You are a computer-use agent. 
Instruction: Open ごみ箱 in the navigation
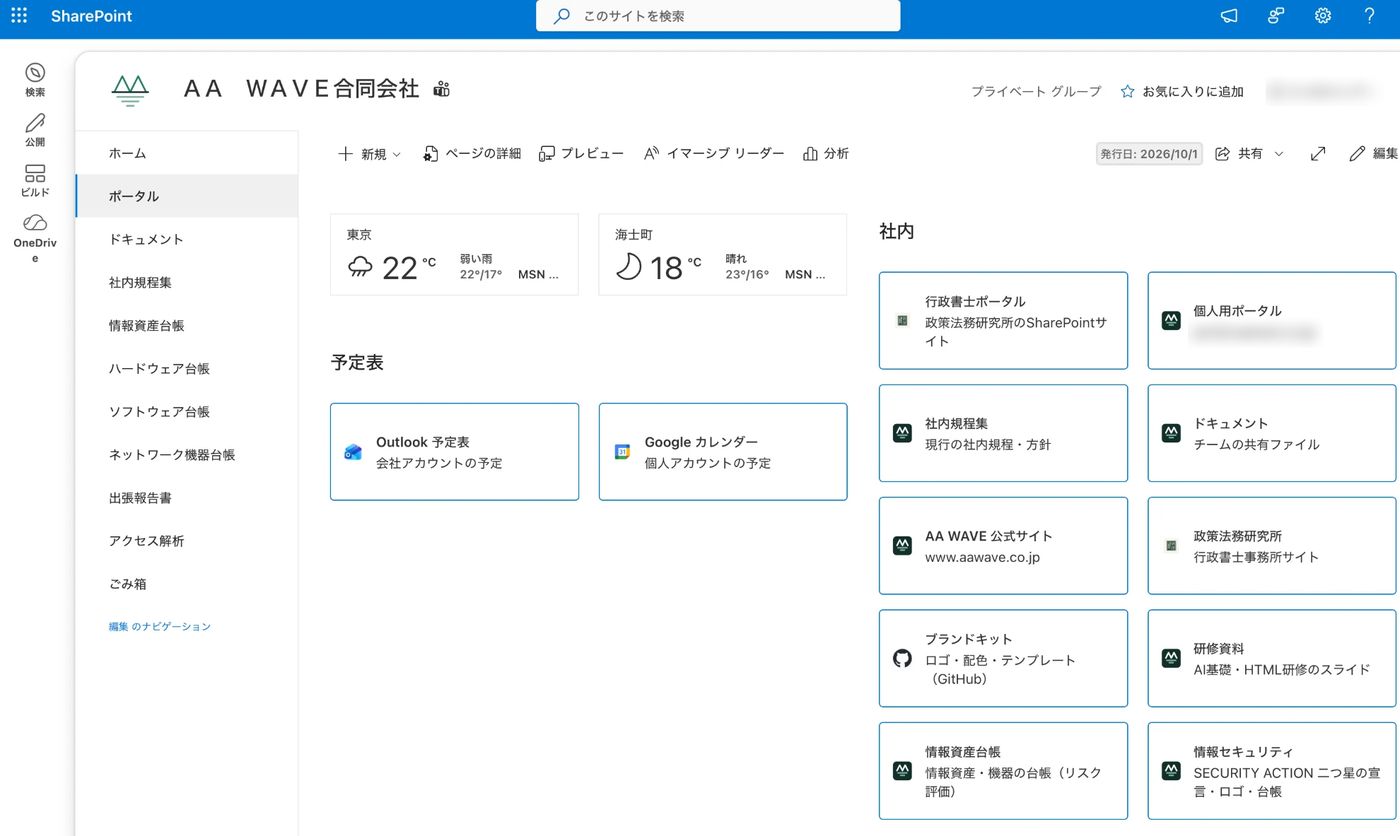tap(186, 583)
